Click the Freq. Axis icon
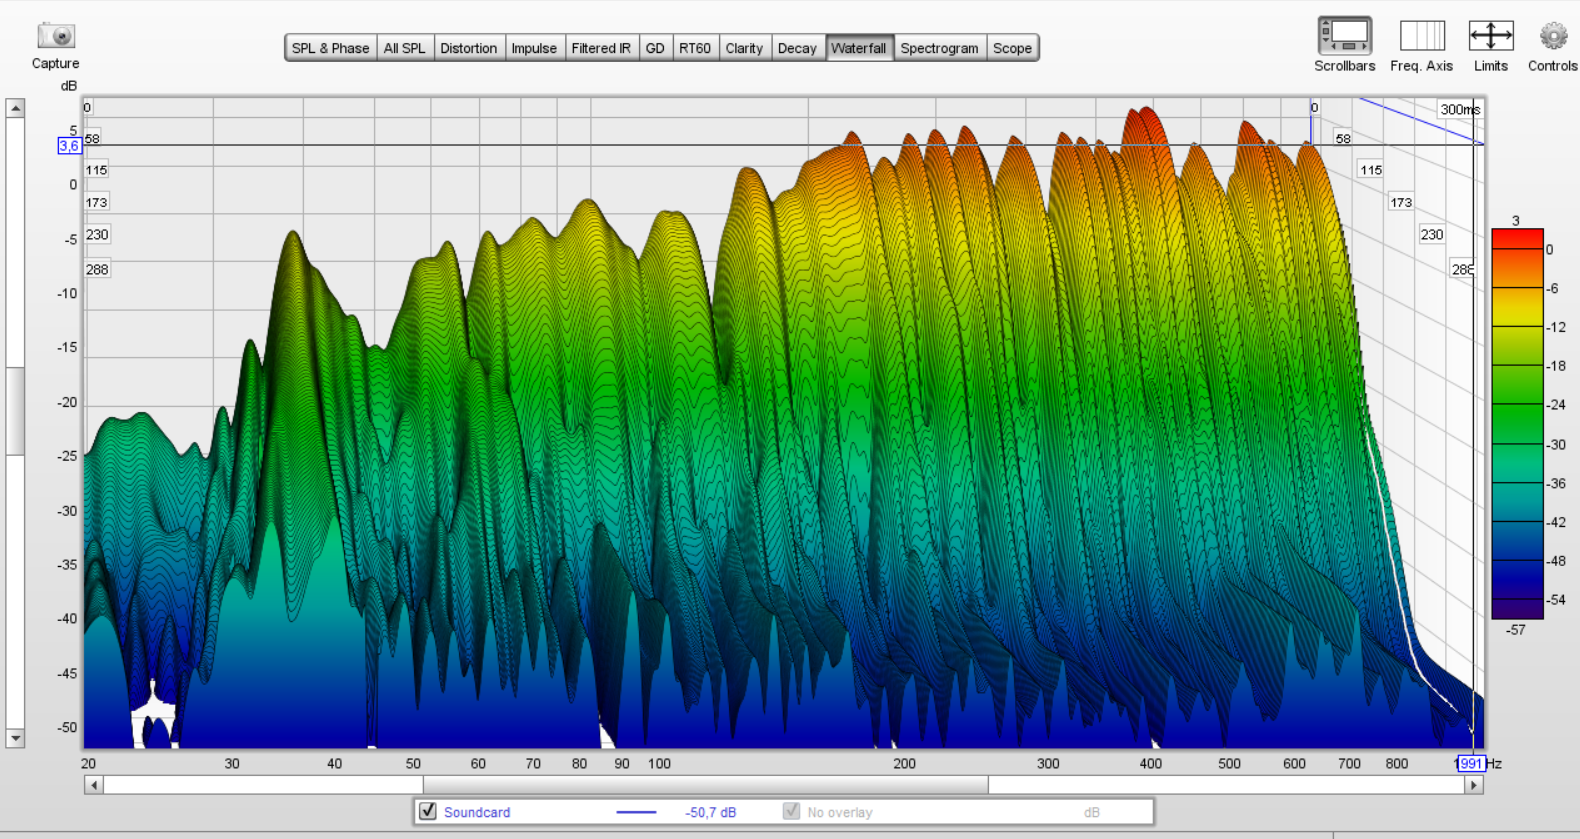The image size is (1580, 839). 1421,37
